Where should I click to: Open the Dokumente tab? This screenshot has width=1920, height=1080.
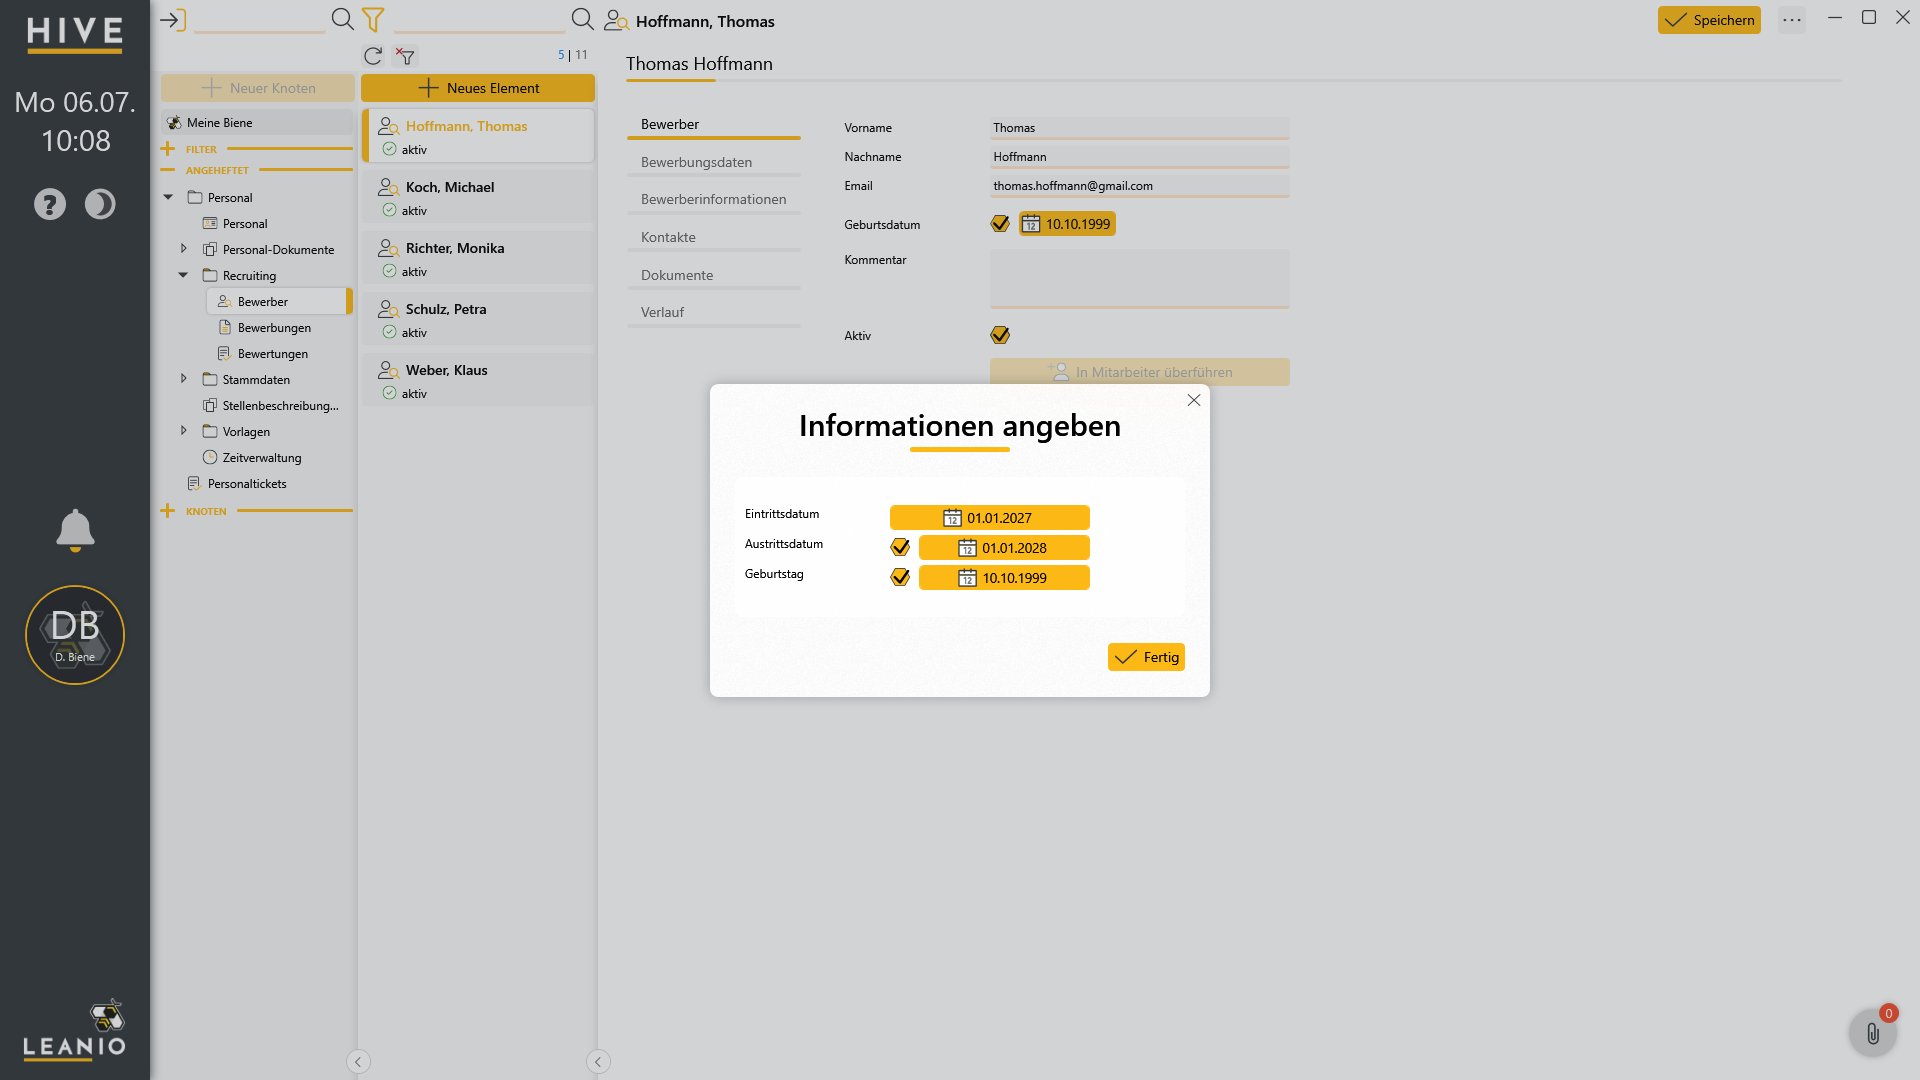click(714, 275)
